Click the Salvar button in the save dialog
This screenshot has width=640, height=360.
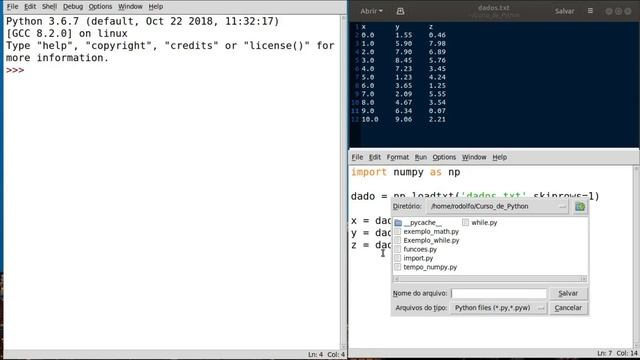[x=568, y=293]
